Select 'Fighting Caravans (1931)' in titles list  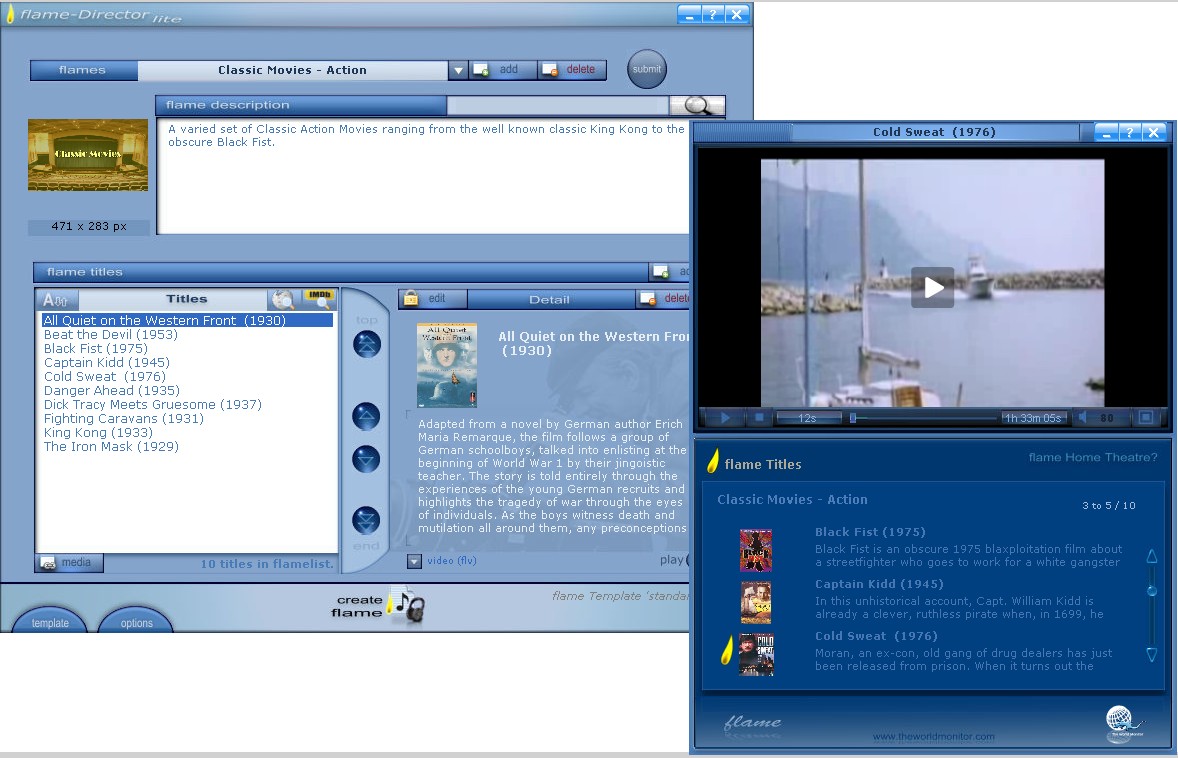click(123, 418)
